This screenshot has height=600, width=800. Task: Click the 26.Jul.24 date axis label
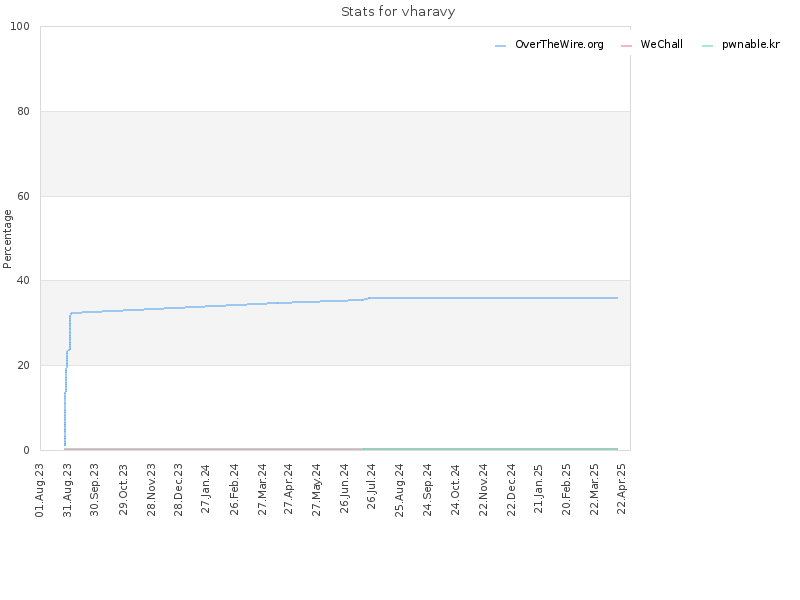(x=371, y=486)
